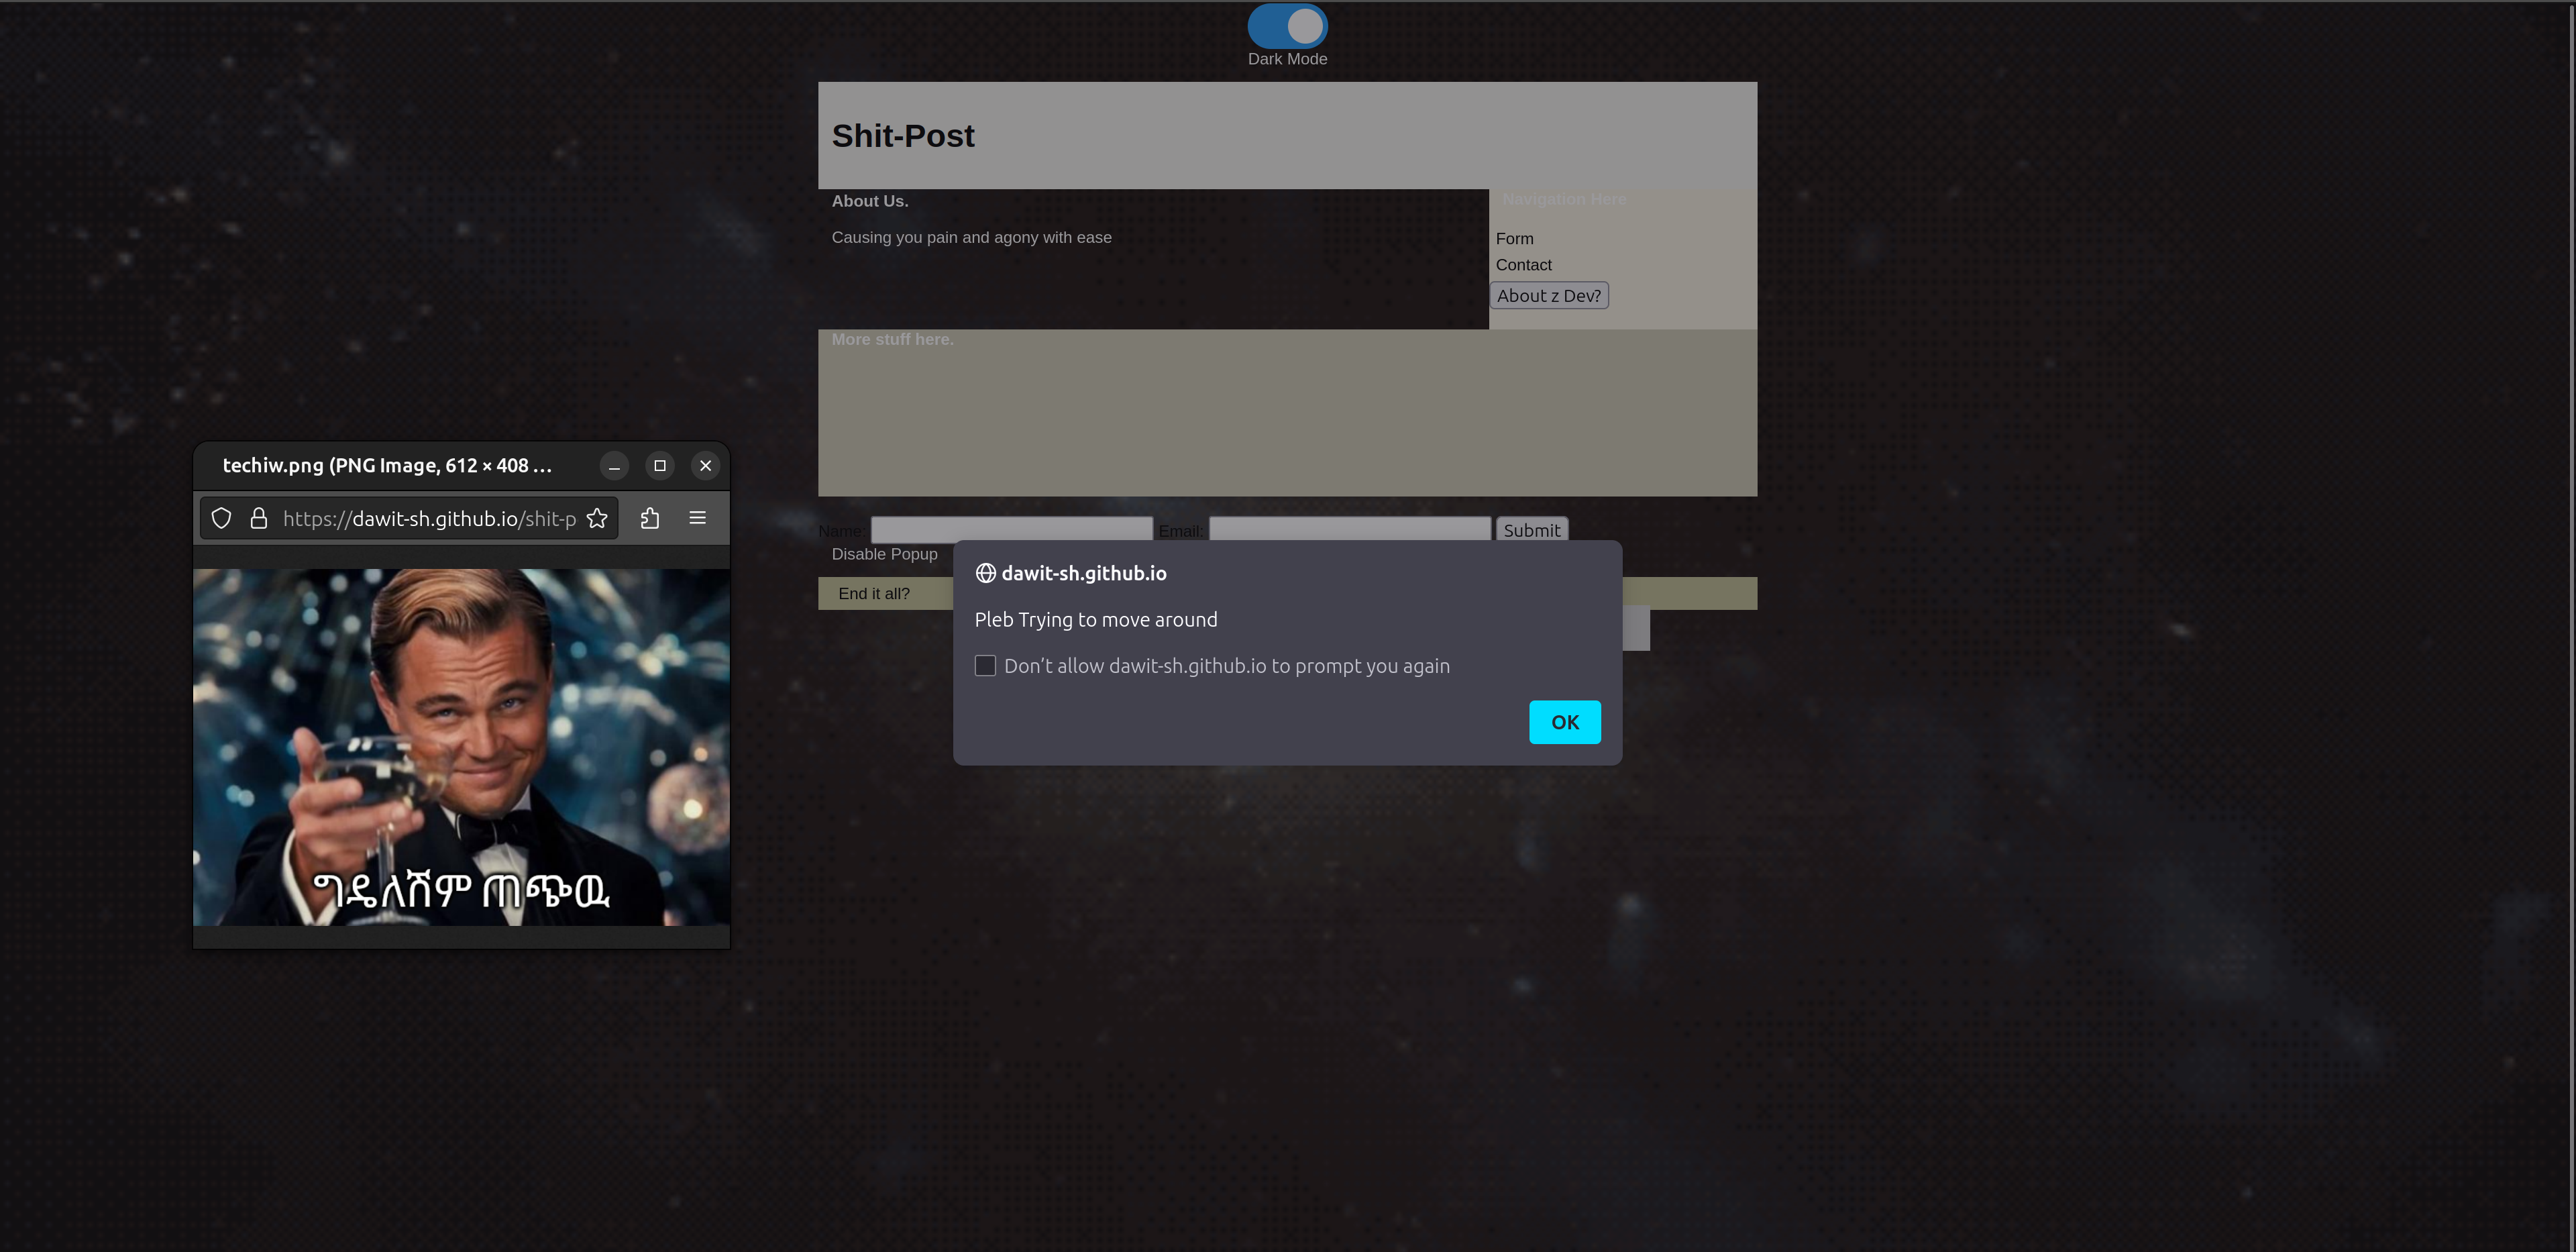Open the Contact navigation link
Screen dimensions: 2576x1252
pos(1523,265)
